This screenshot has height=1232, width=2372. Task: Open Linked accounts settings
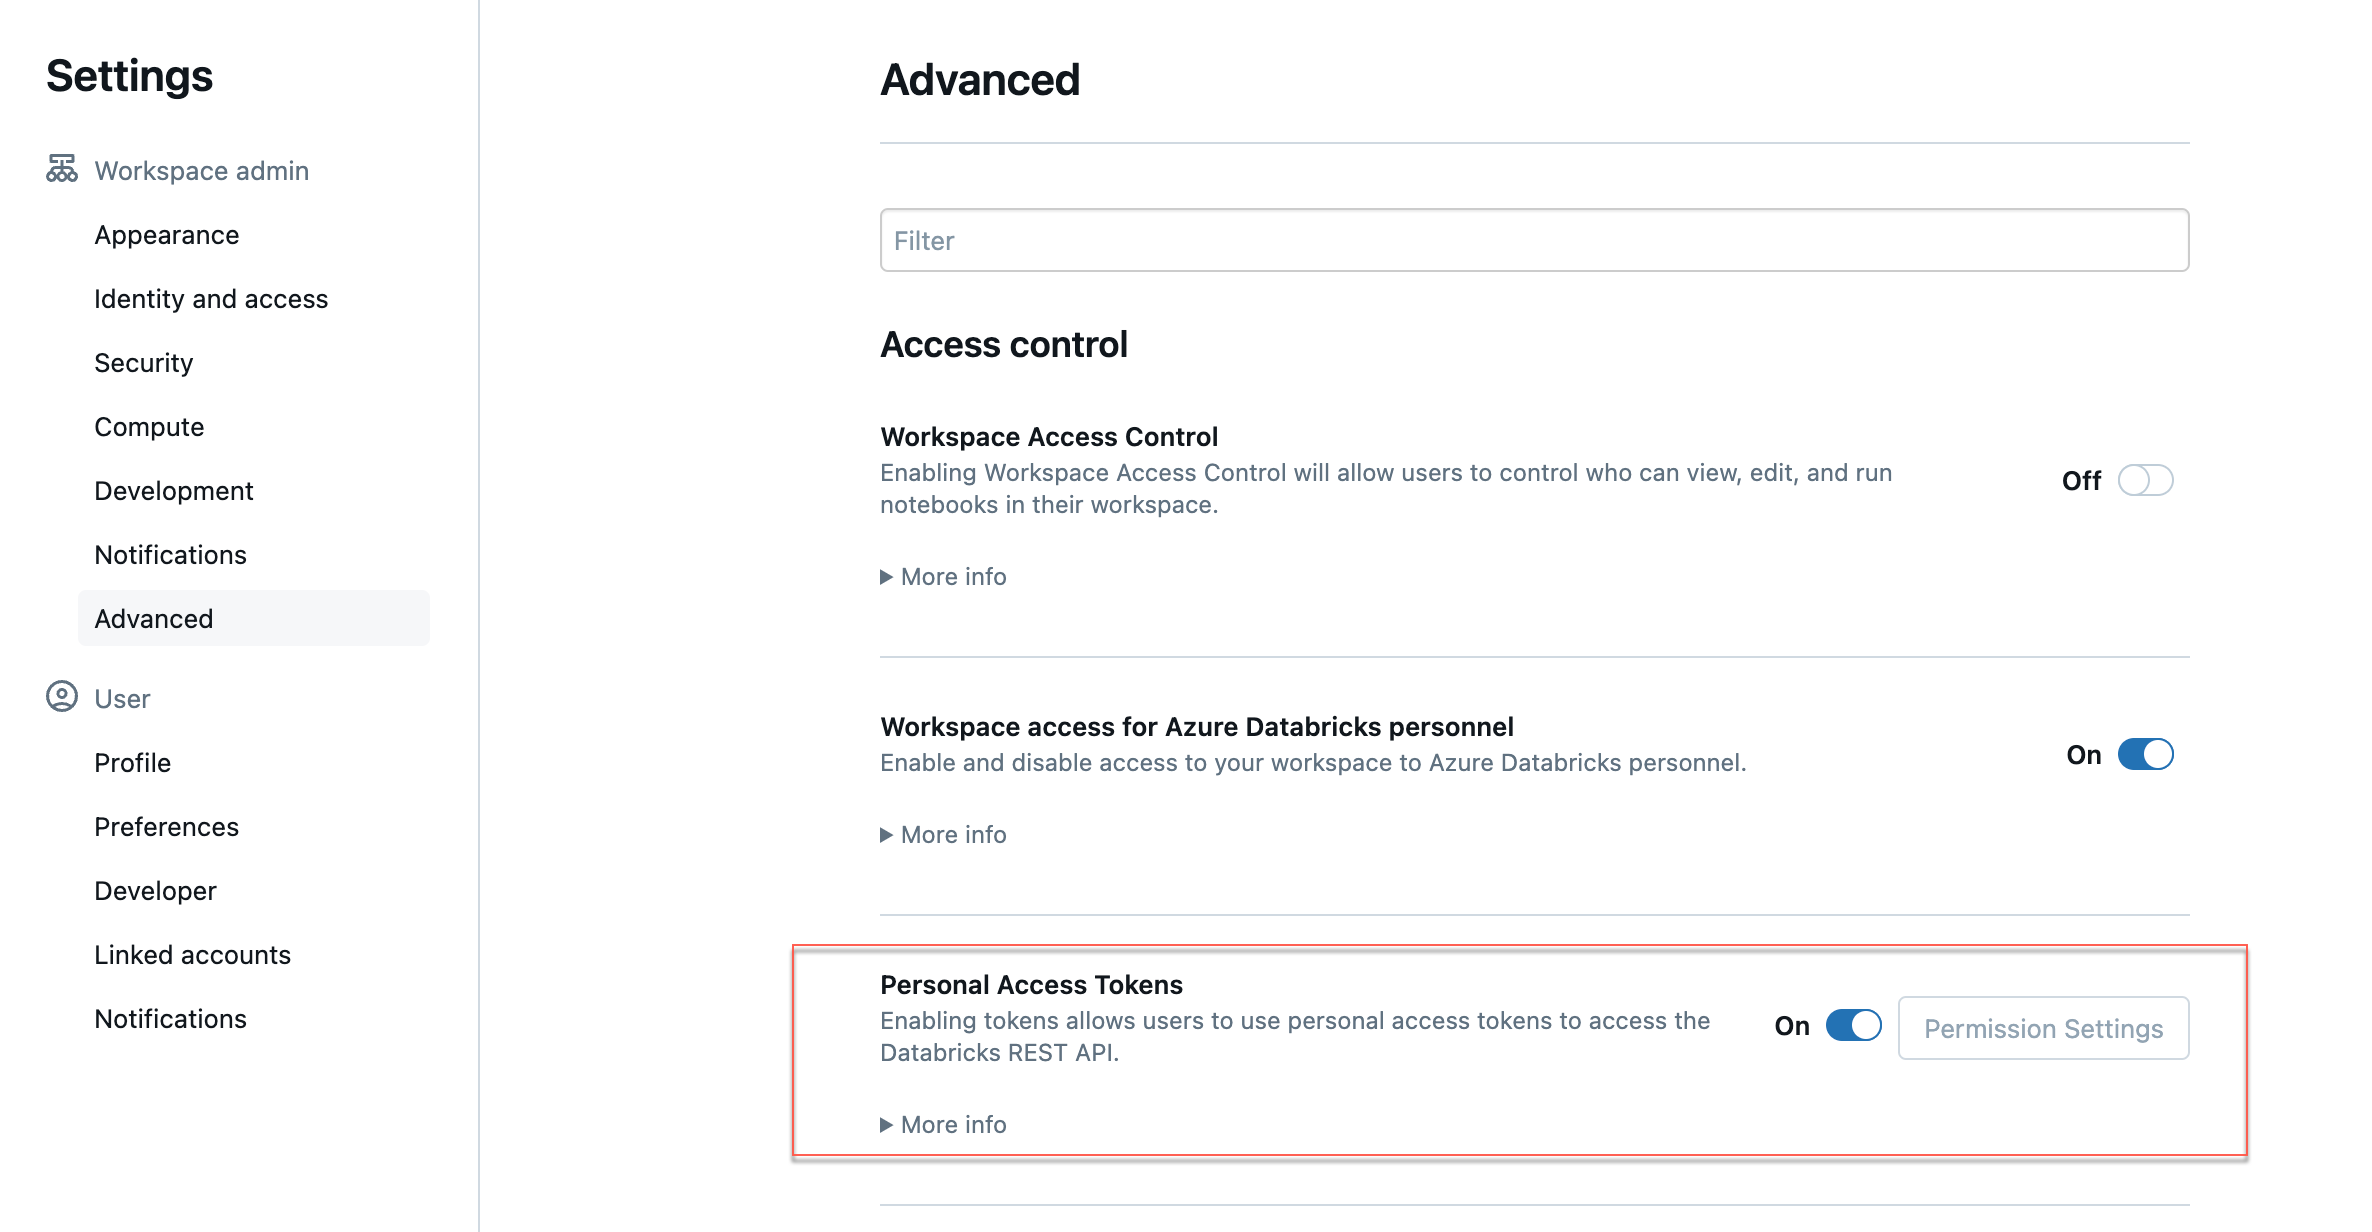click(x=192, y=955)
